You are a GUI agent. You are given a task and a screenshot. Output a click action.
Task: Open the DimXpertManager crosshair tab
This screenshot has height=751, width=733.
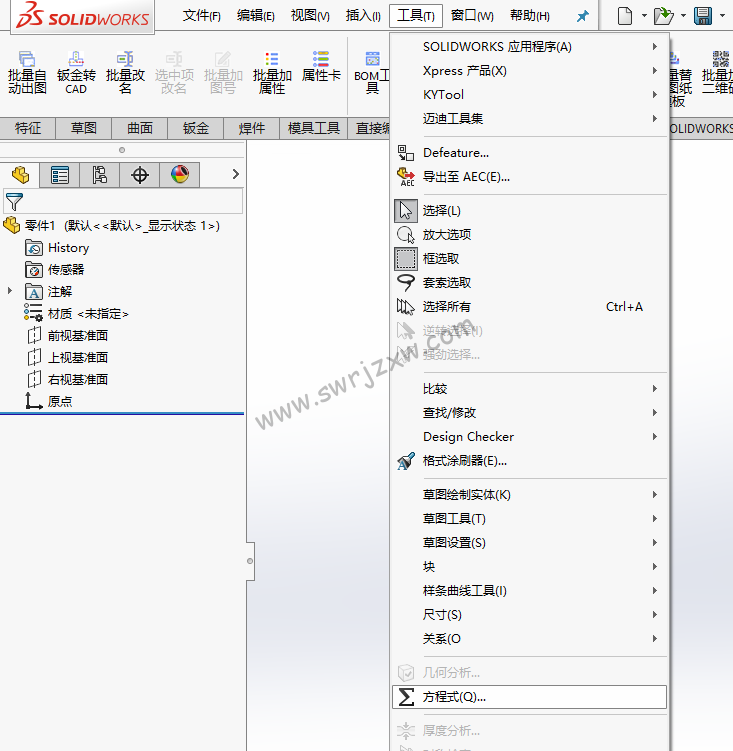140,175
